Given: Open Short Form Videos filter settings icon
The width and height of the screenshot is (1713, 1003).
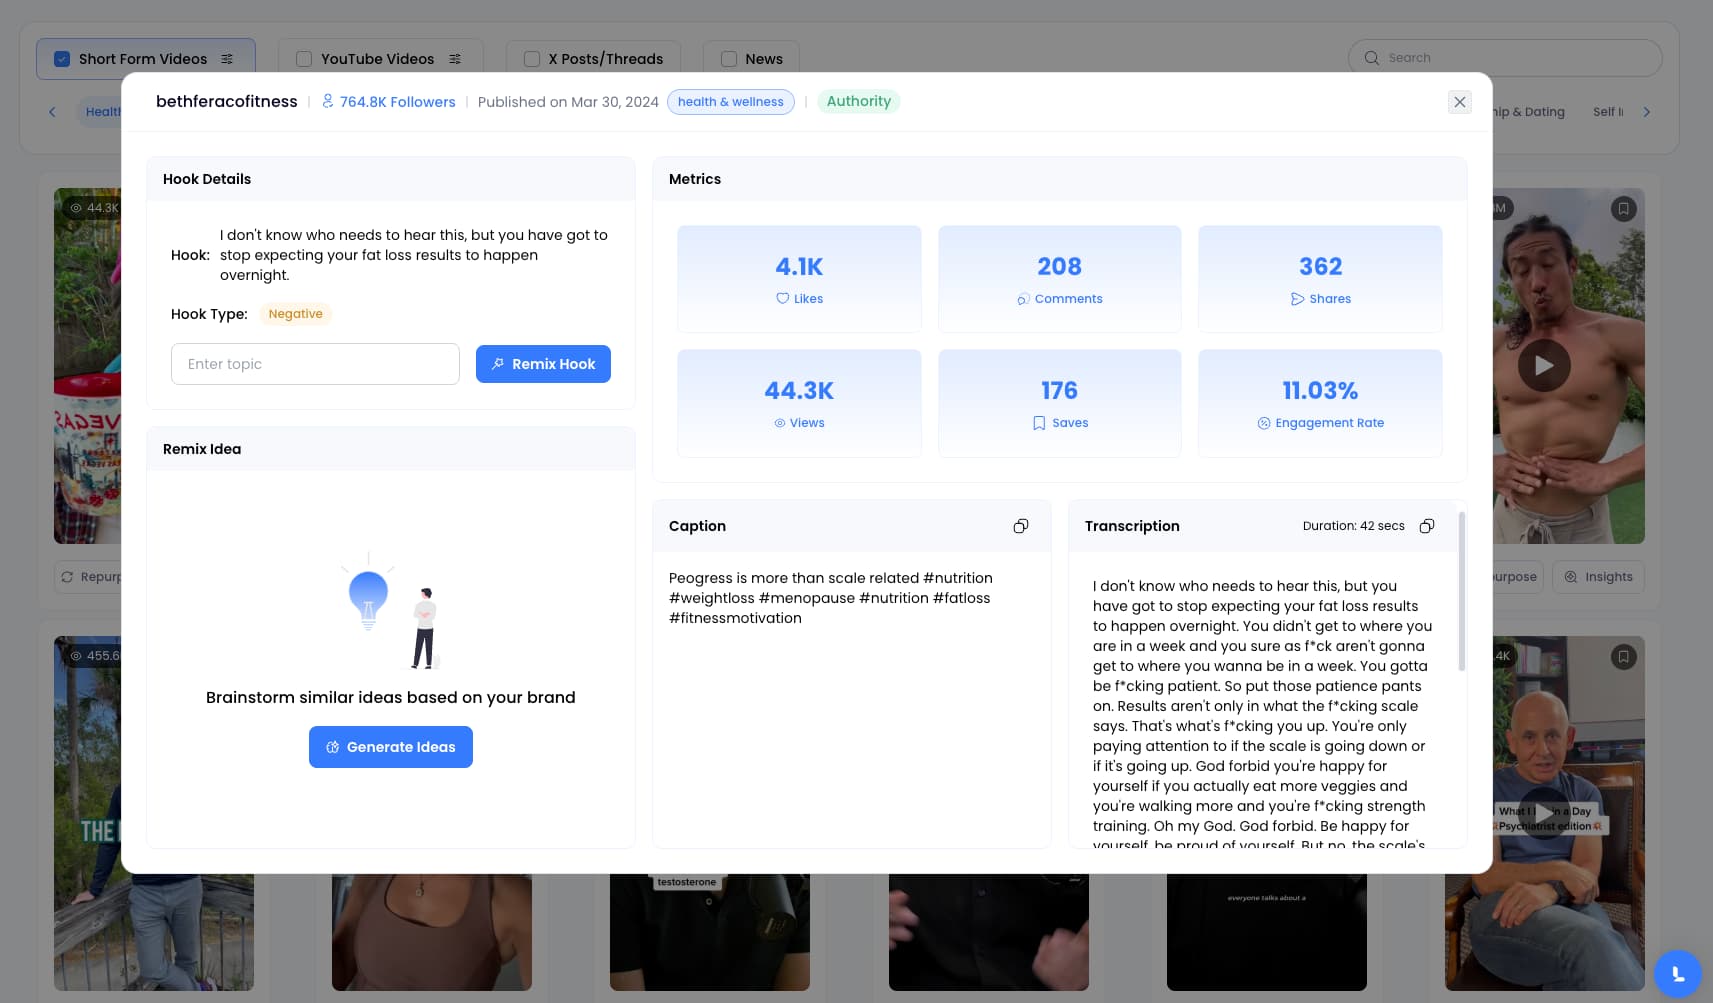Looking at the screenshot, I should (227, 59).
